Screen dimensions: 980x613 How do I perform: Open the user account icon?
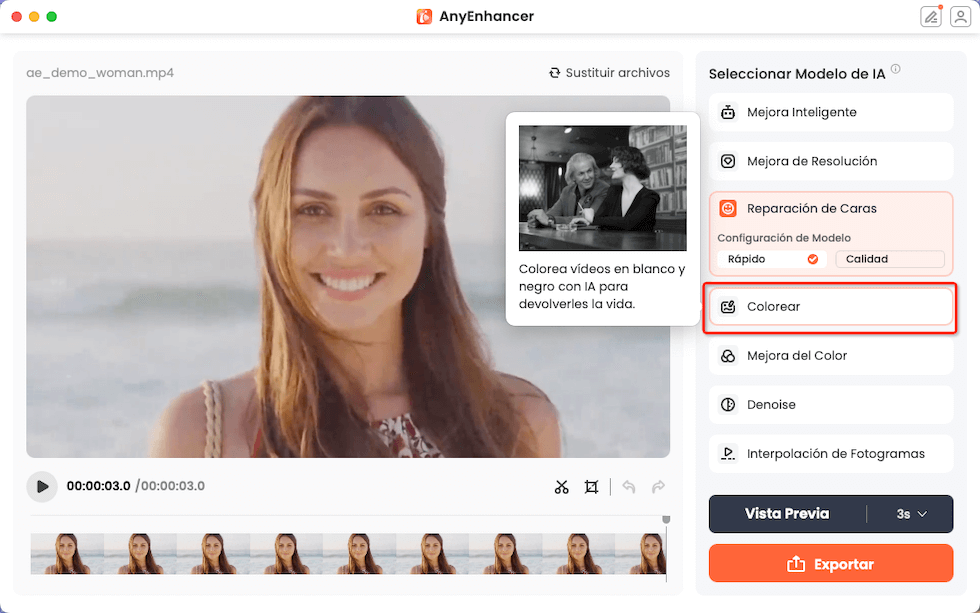coord(962,16)
